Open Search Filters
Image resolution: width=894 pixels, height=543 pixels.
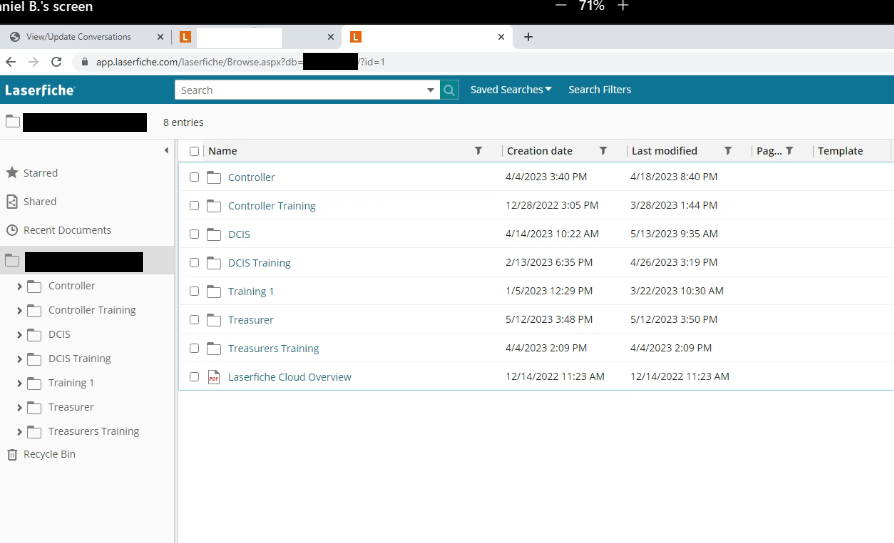coord(599,90)
